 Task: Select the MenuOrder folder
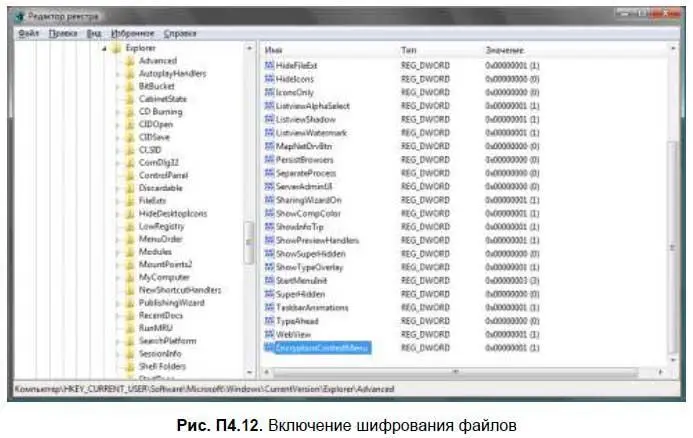[160, 239]
